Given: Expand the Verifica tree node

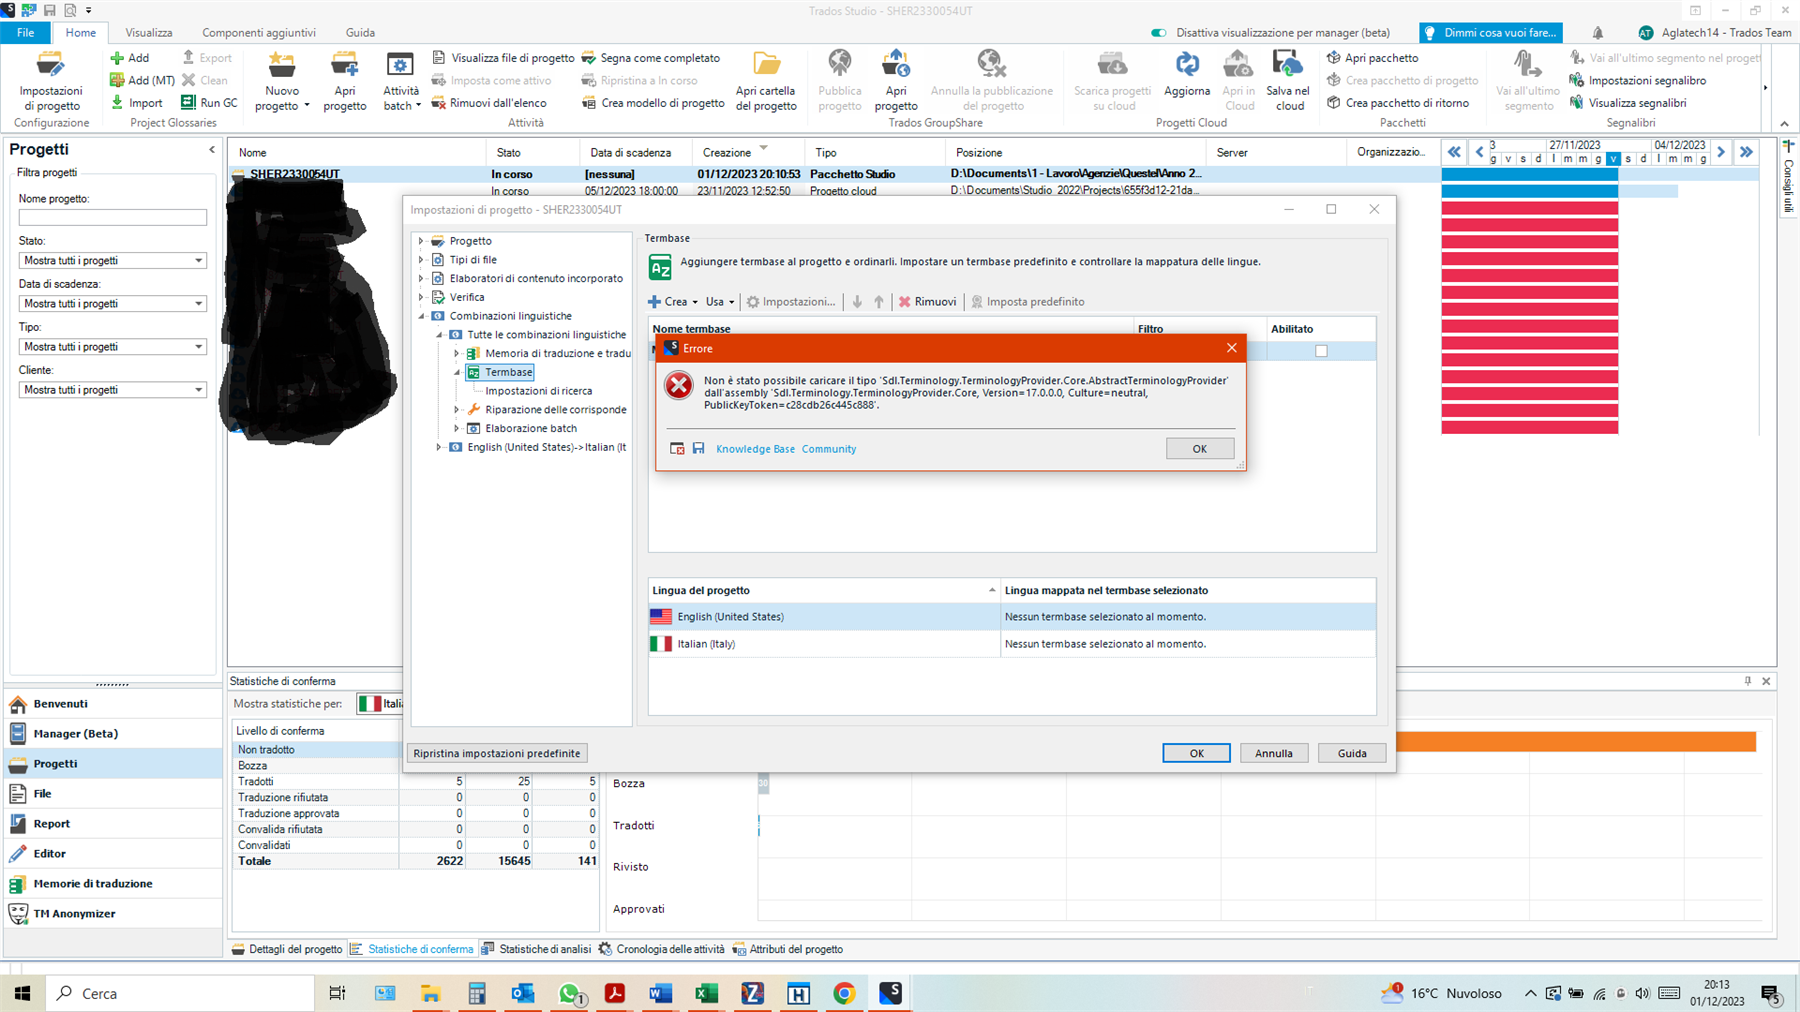Looking at the screenshot, I should coord(421,297).
